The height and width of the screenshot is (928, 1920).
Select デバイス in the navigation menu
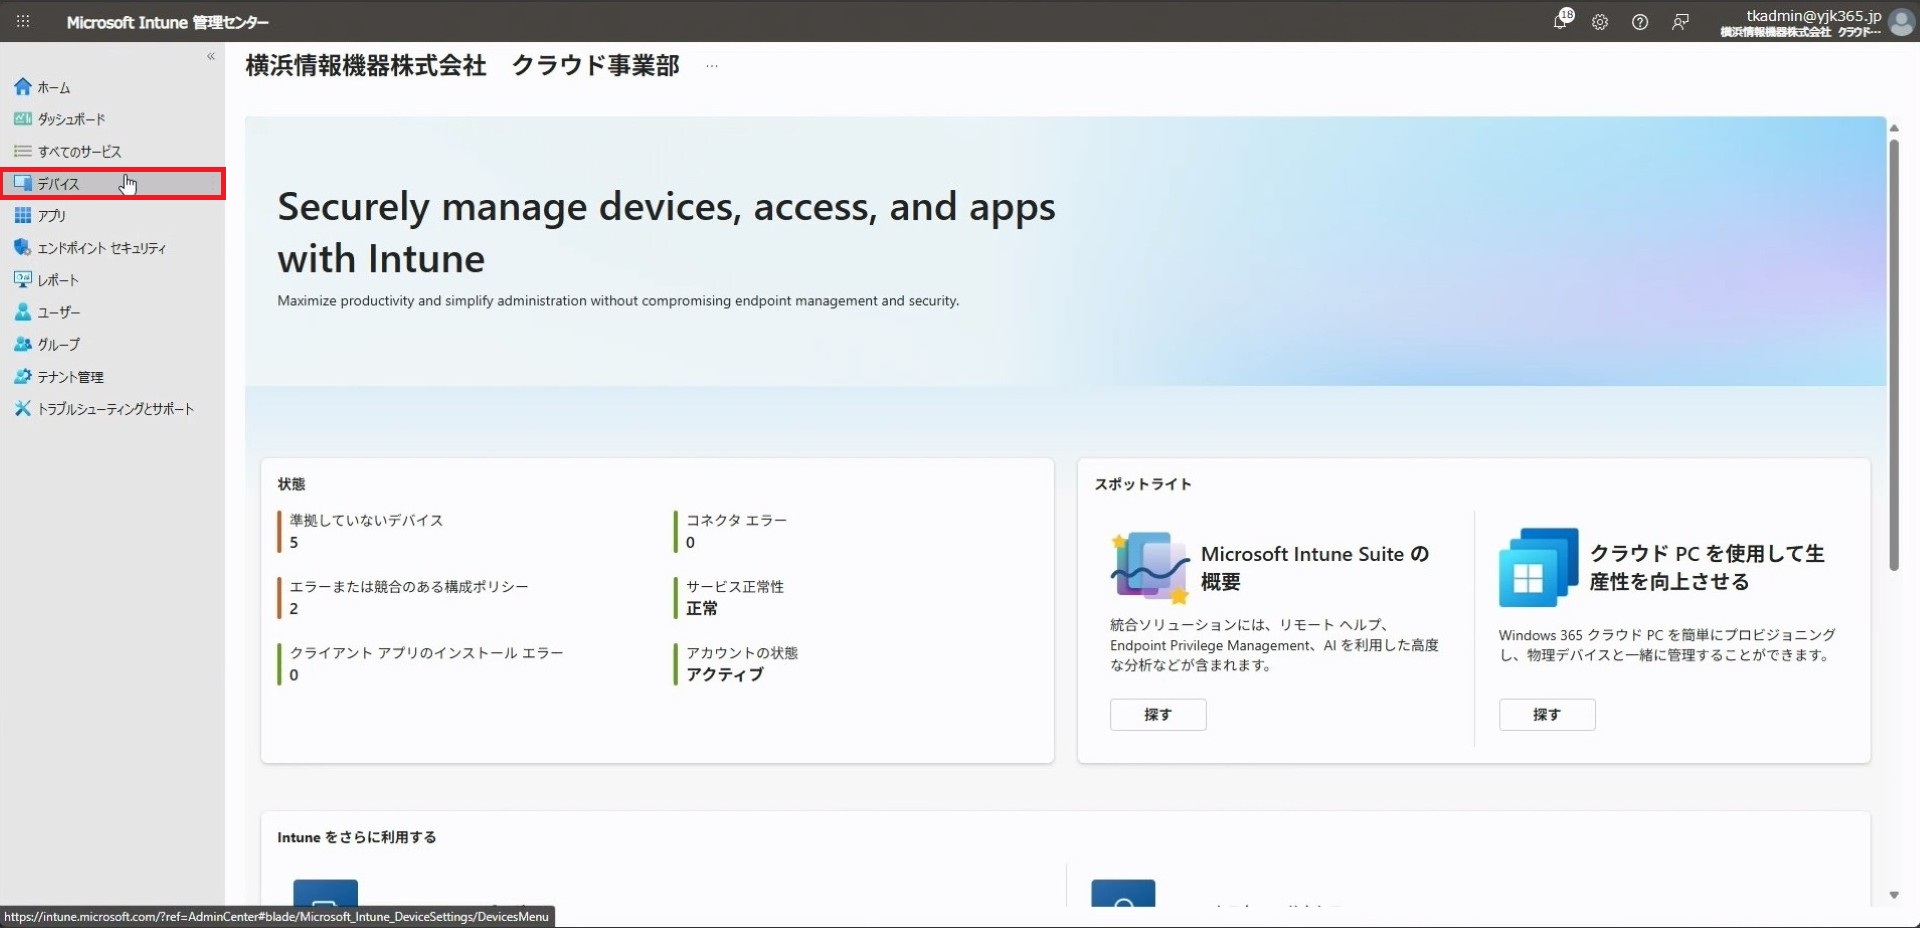point(58,184)
